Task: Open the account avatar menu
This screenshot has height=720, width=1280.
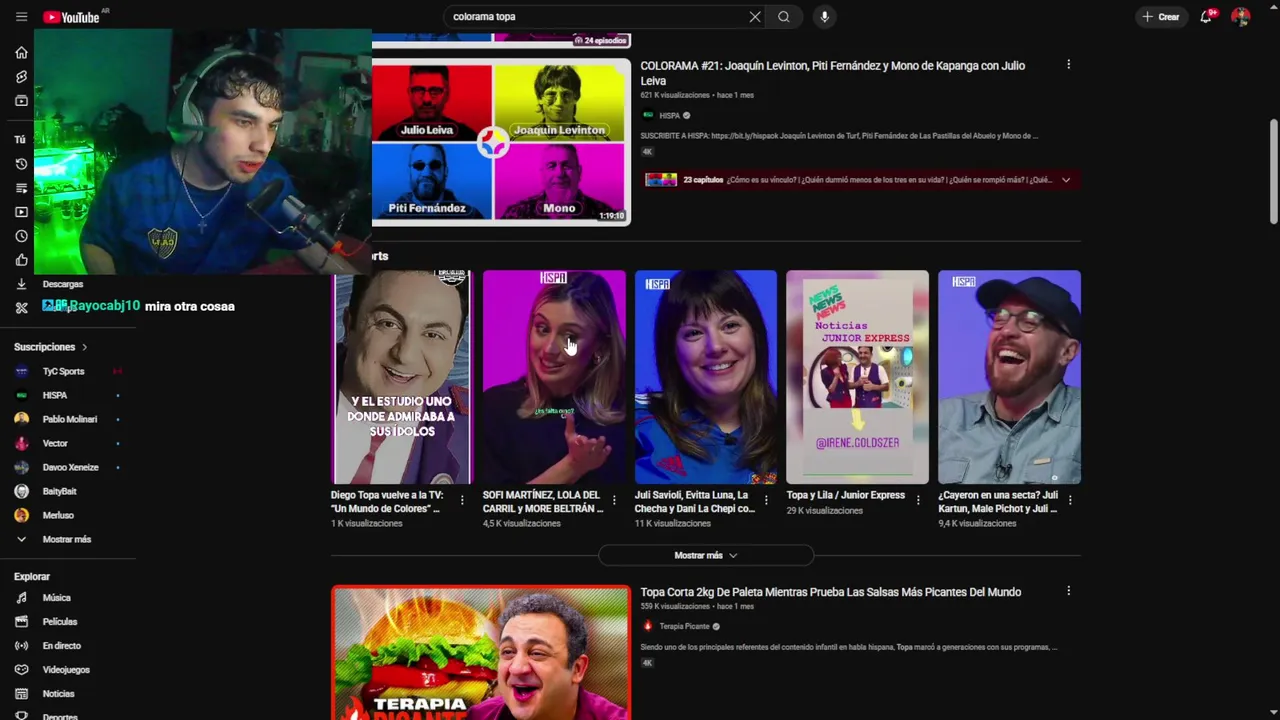Action: (x=1241, y=17)
